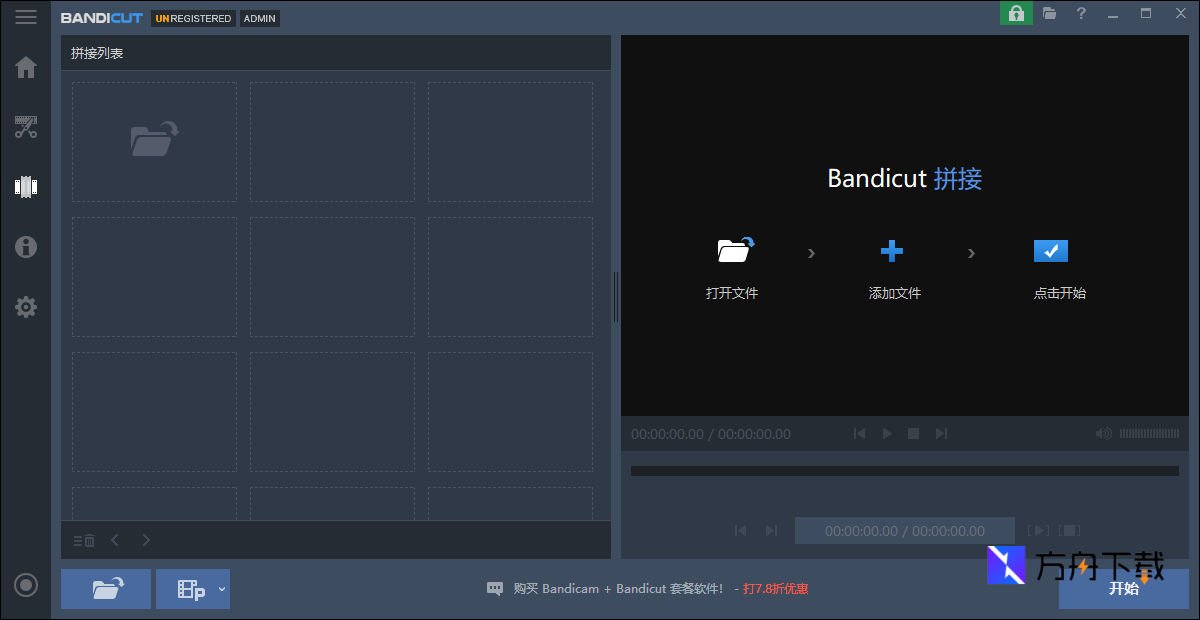Click the ADMIN label in the titlebar
The width and height of the screenshot is (1200, 620).
coord(259,18)
